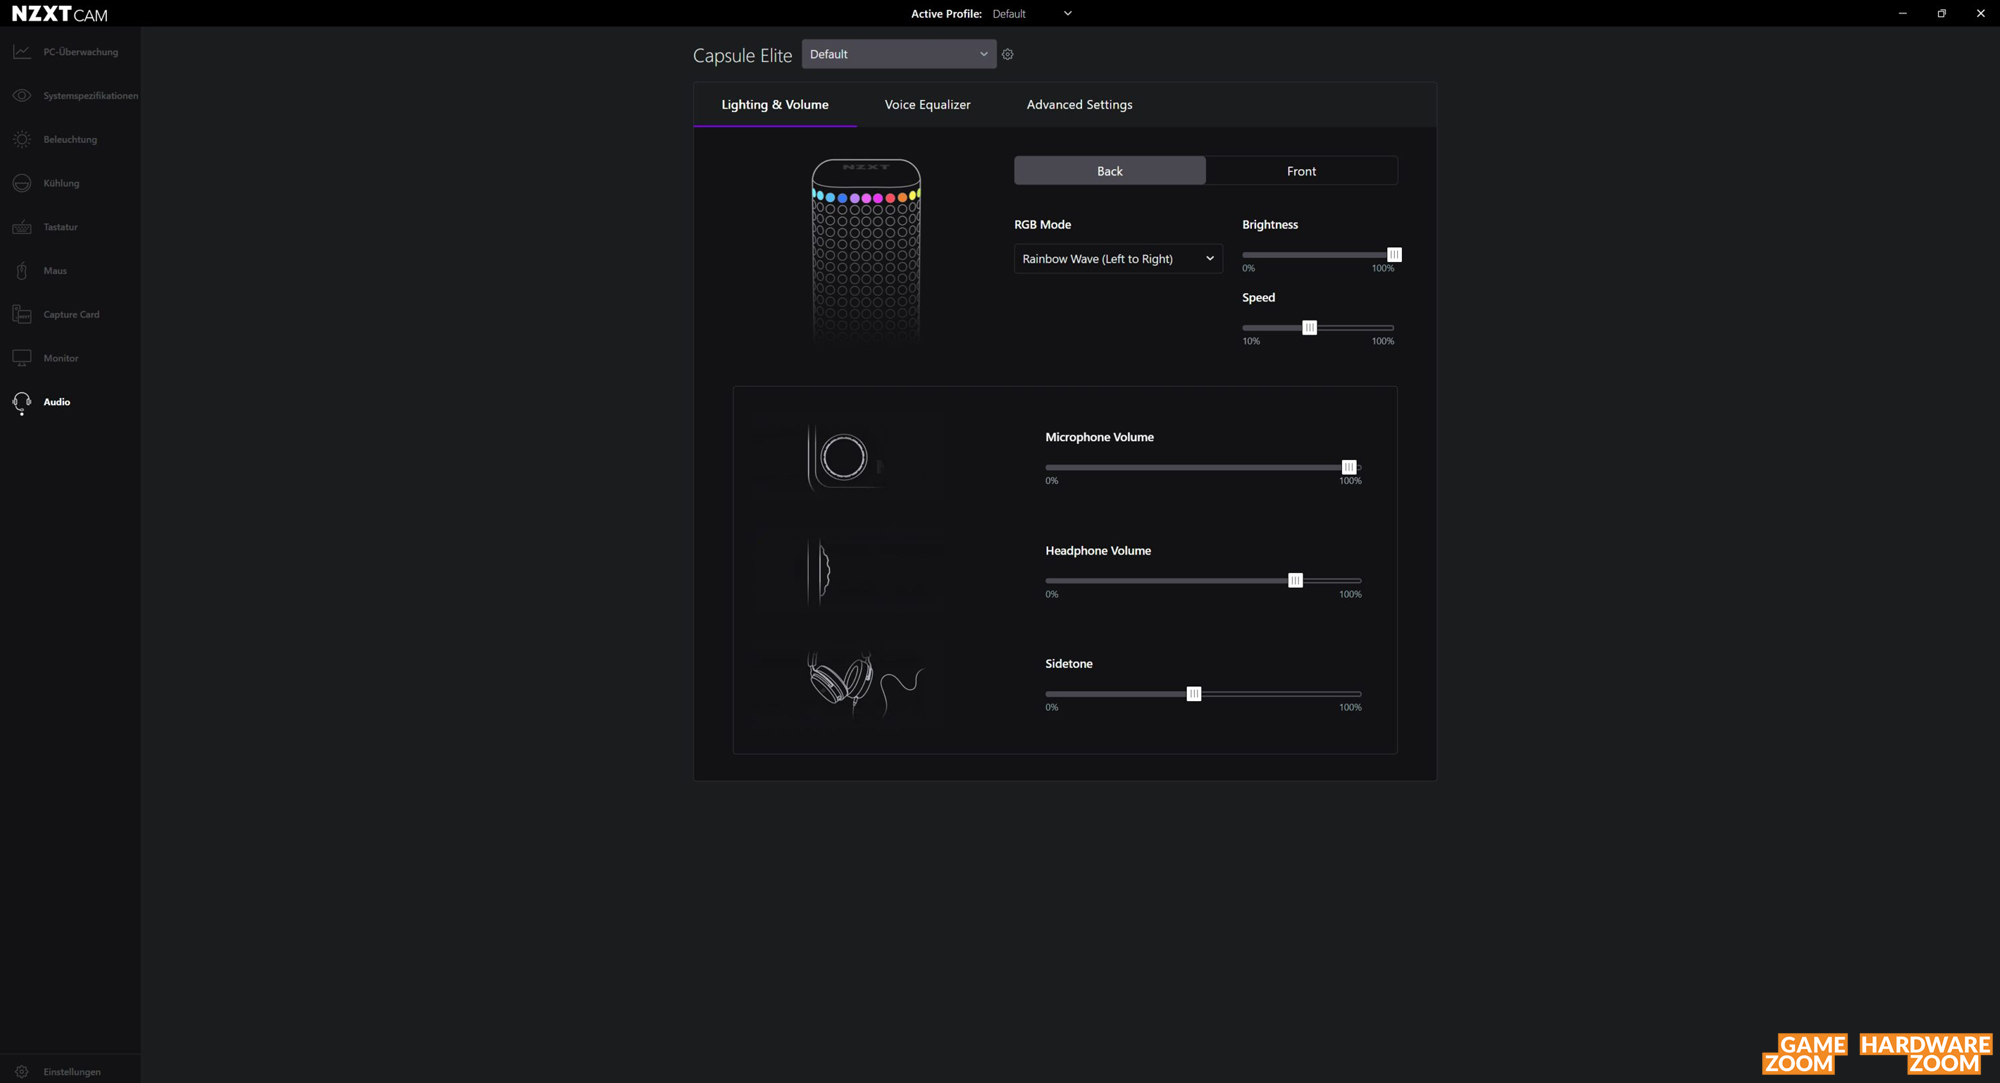
Task: Expand the Active Profile dropdown in title bar
Action: [x=1032, y=14]
